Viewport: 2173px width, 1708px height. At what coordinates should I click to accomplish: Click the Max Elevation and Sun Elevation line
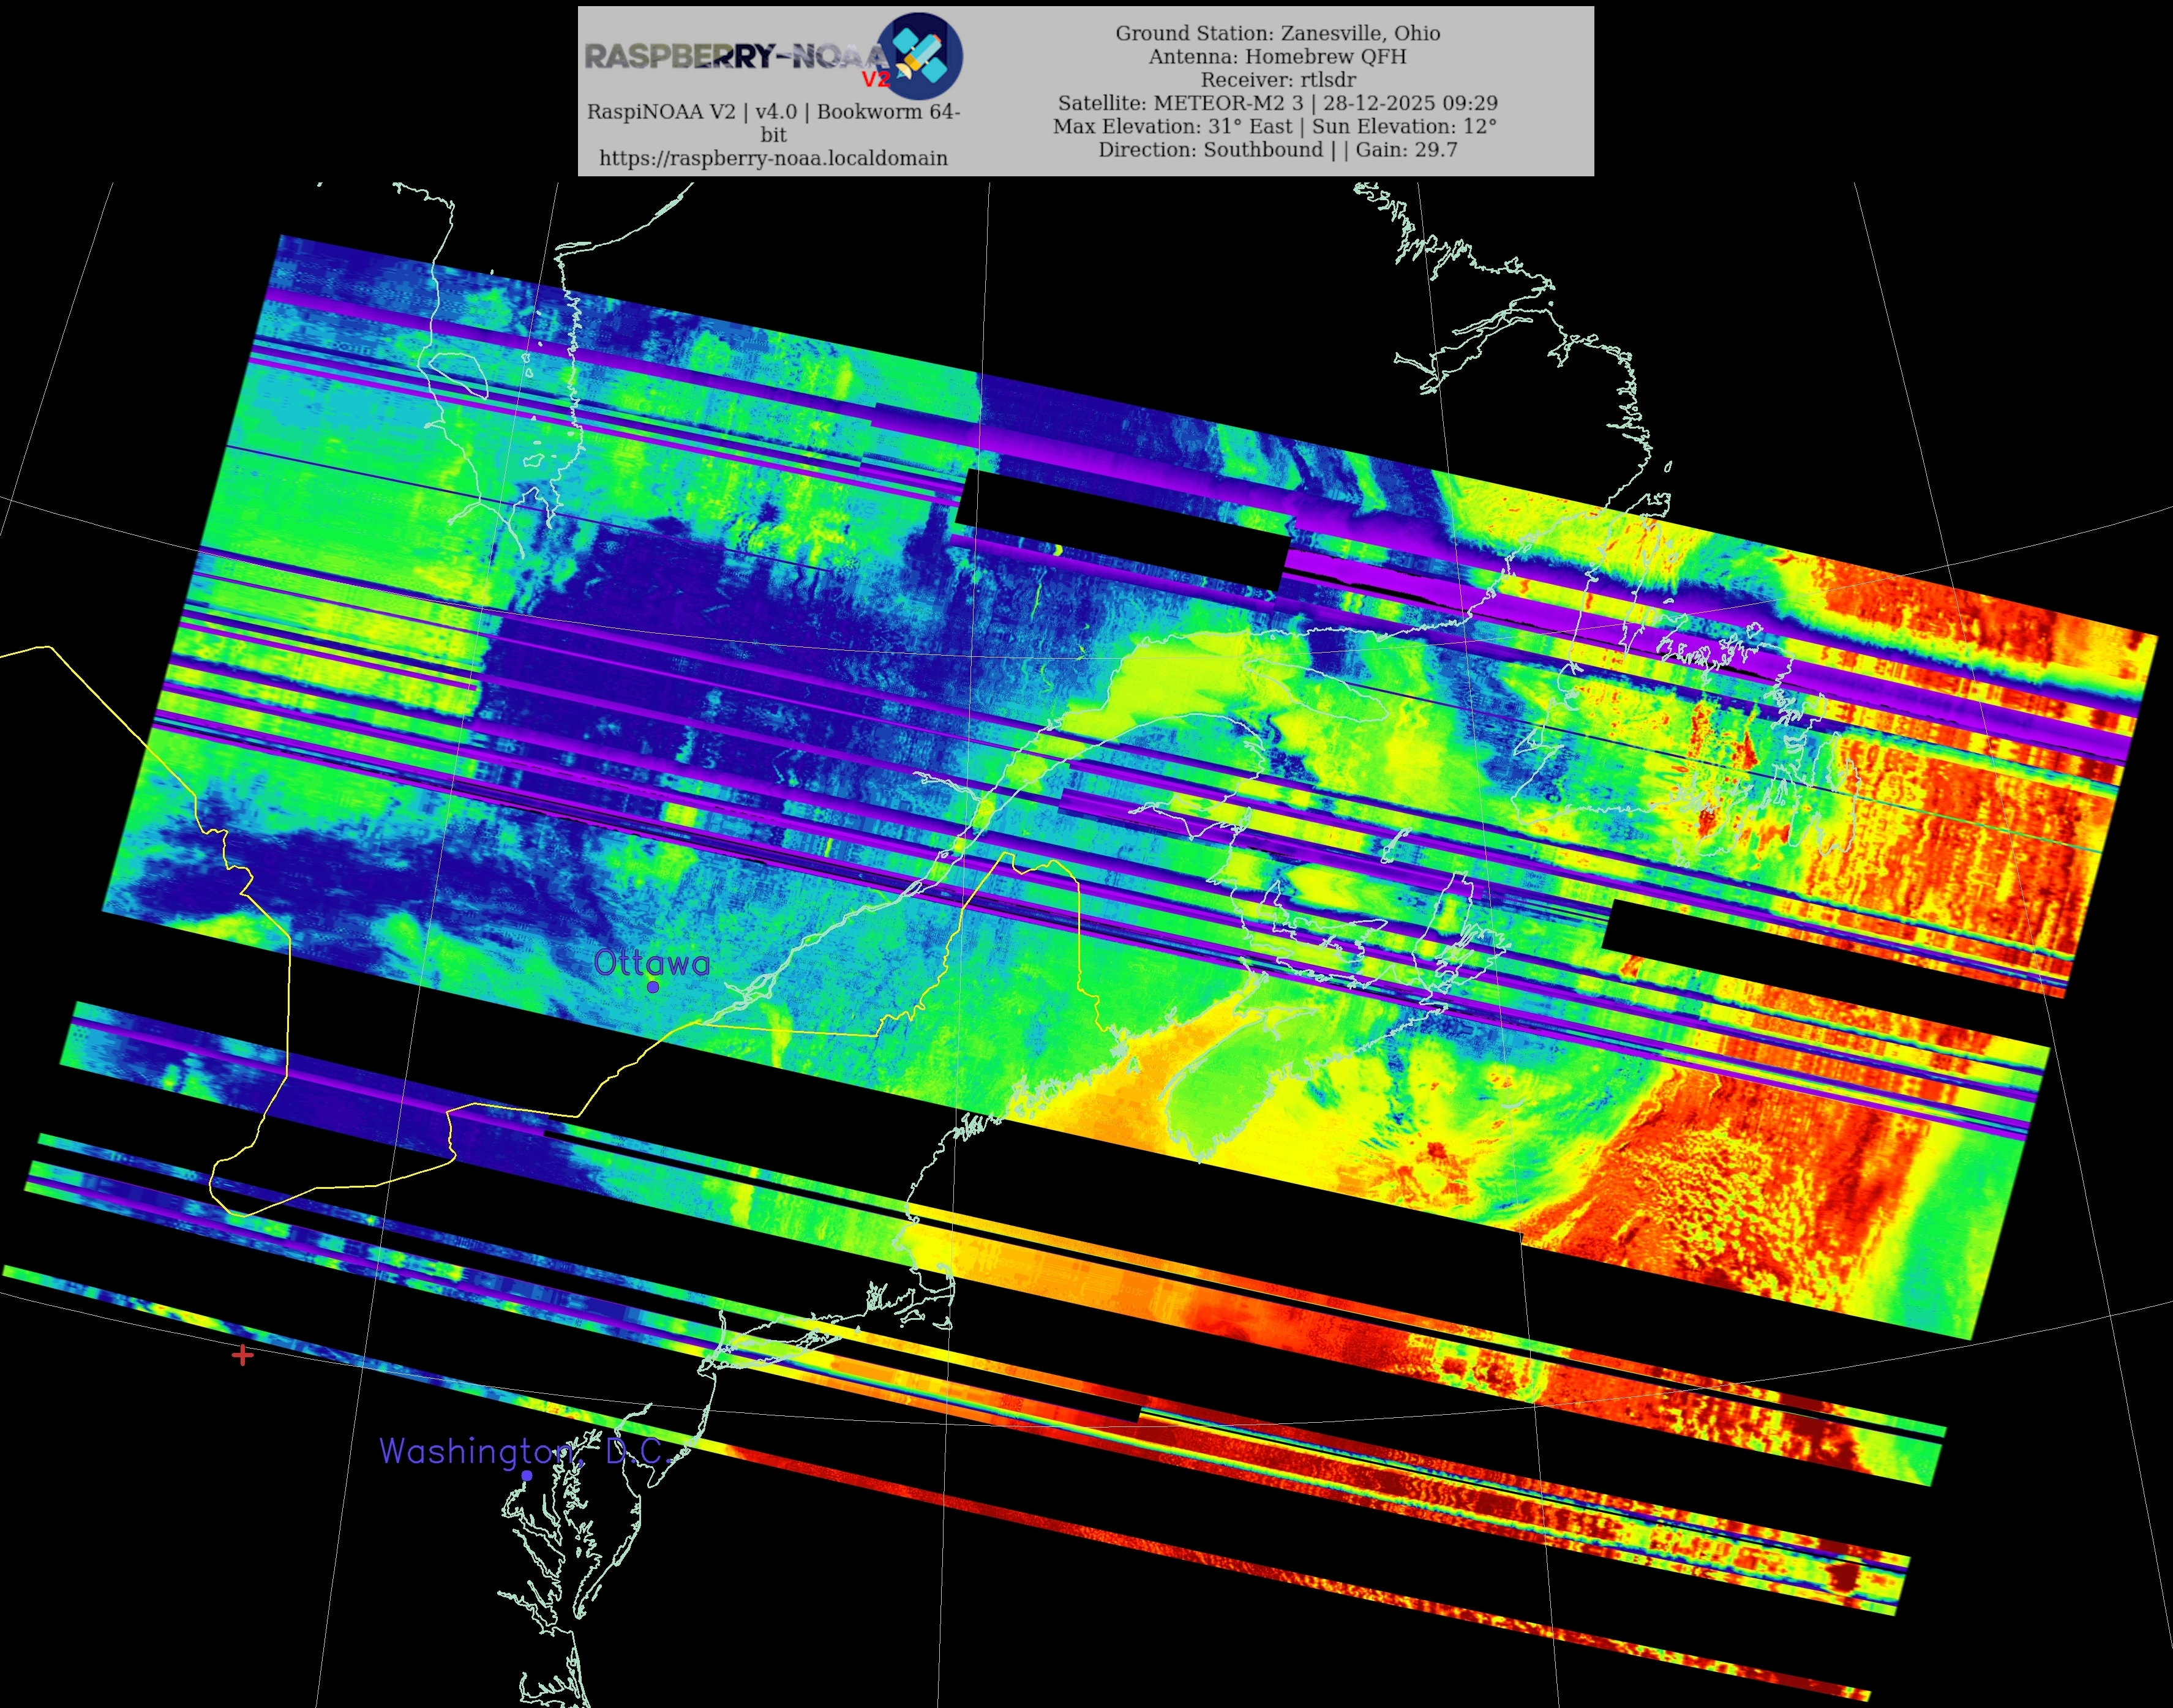click(x=1275, y=126)
